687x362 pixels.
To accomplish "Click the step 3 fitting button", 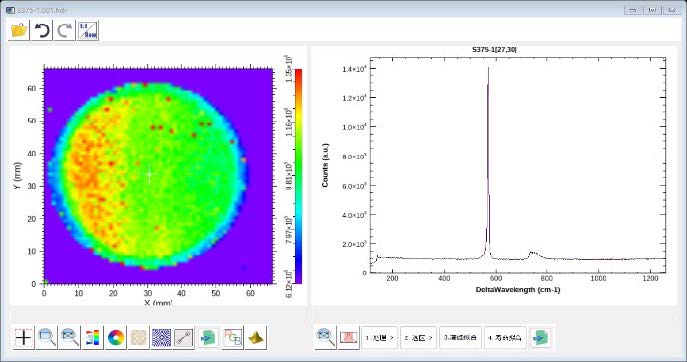I will [x=460, y=337].
